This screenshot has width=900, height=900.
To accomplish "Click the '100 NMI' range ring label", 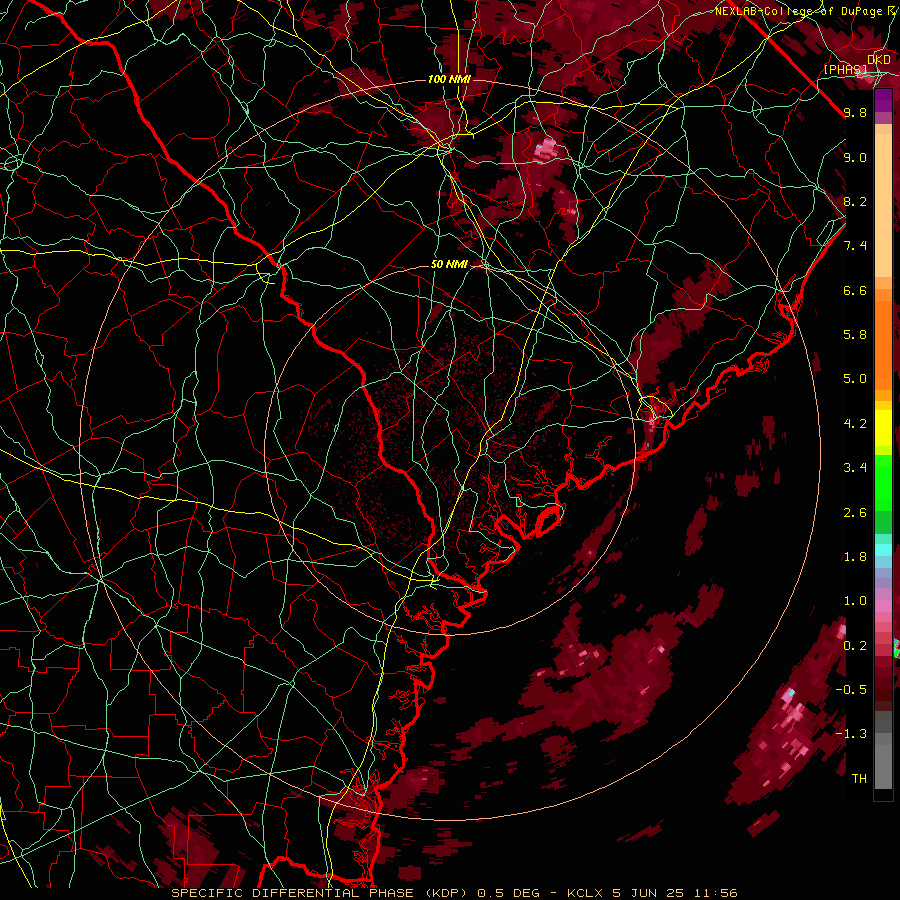I will 449,79.
